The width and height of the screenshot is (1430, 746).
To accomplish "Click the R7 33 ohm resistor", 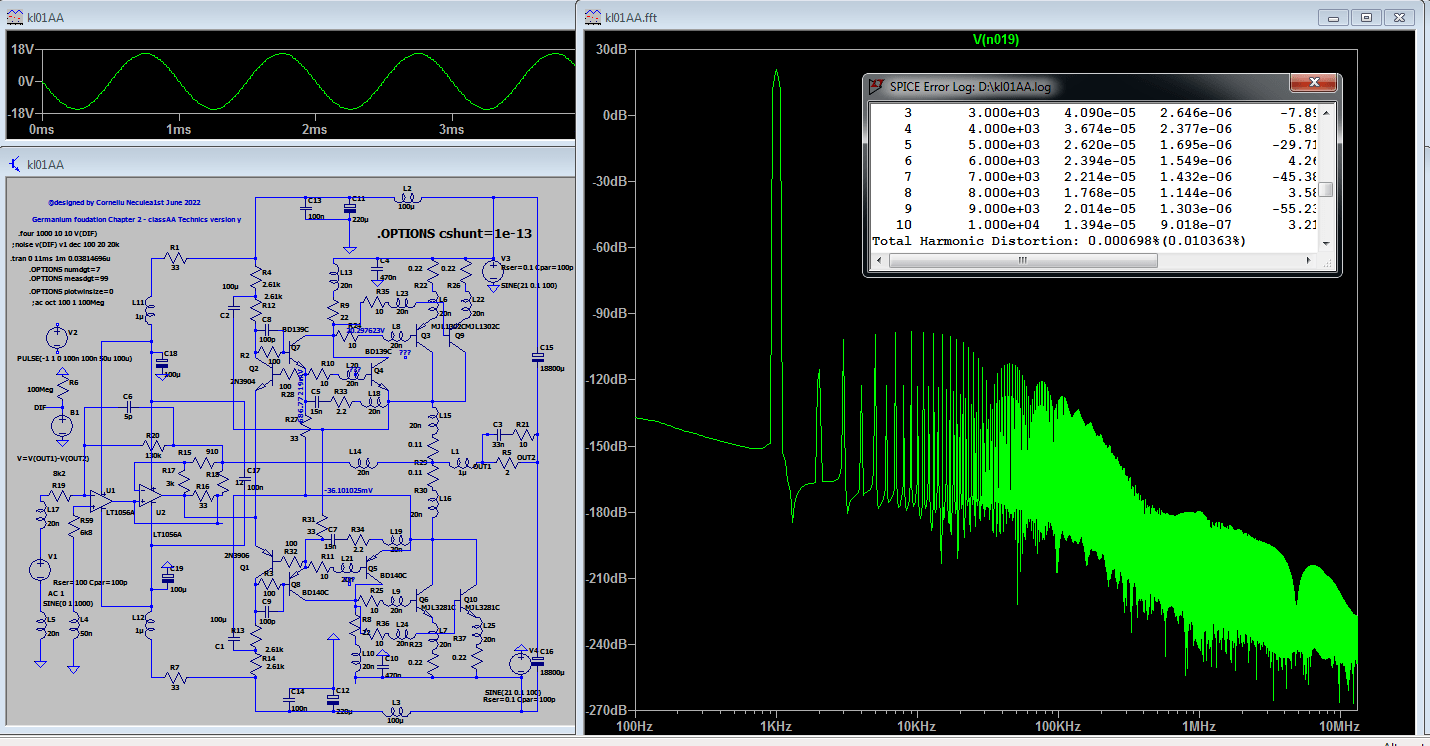I will pos(175,676).
